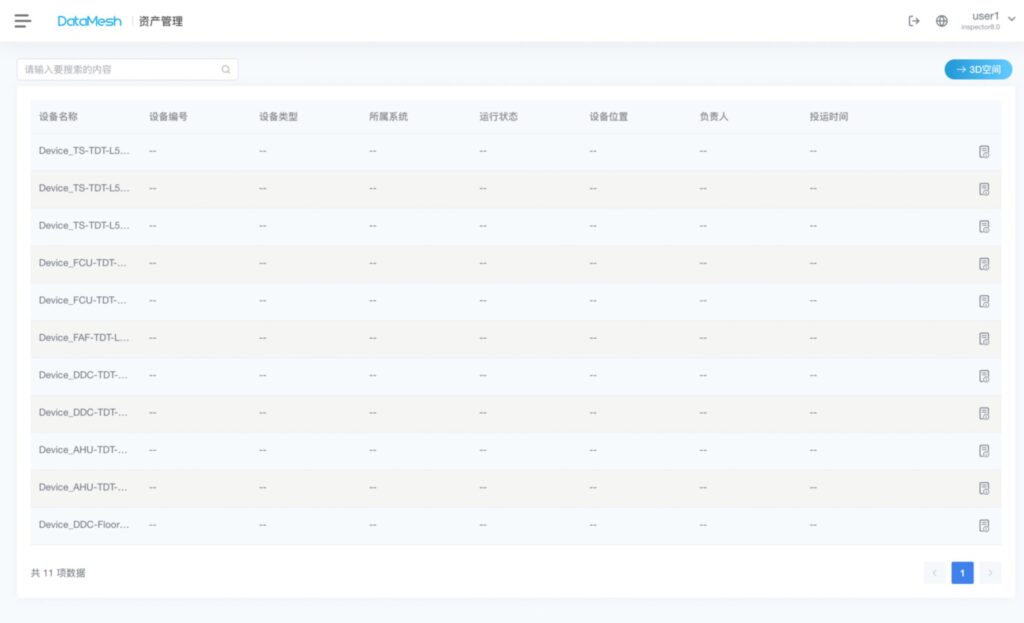Viewport: 1024px width, 623px height.
Task: Click details icon of first Device_TS-TDT-L5 row
Action: [984, 151]
